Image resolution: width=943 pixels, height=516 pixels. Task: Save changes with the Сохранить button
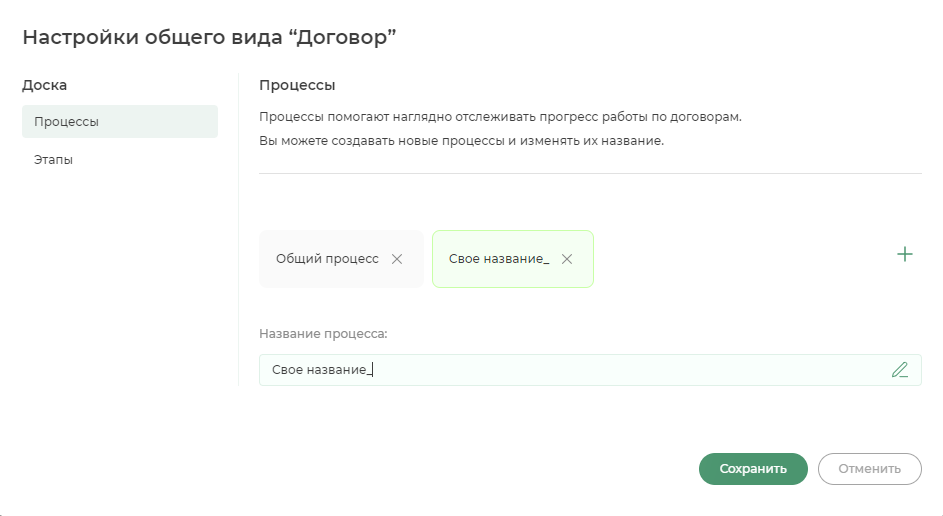point(753,468)
